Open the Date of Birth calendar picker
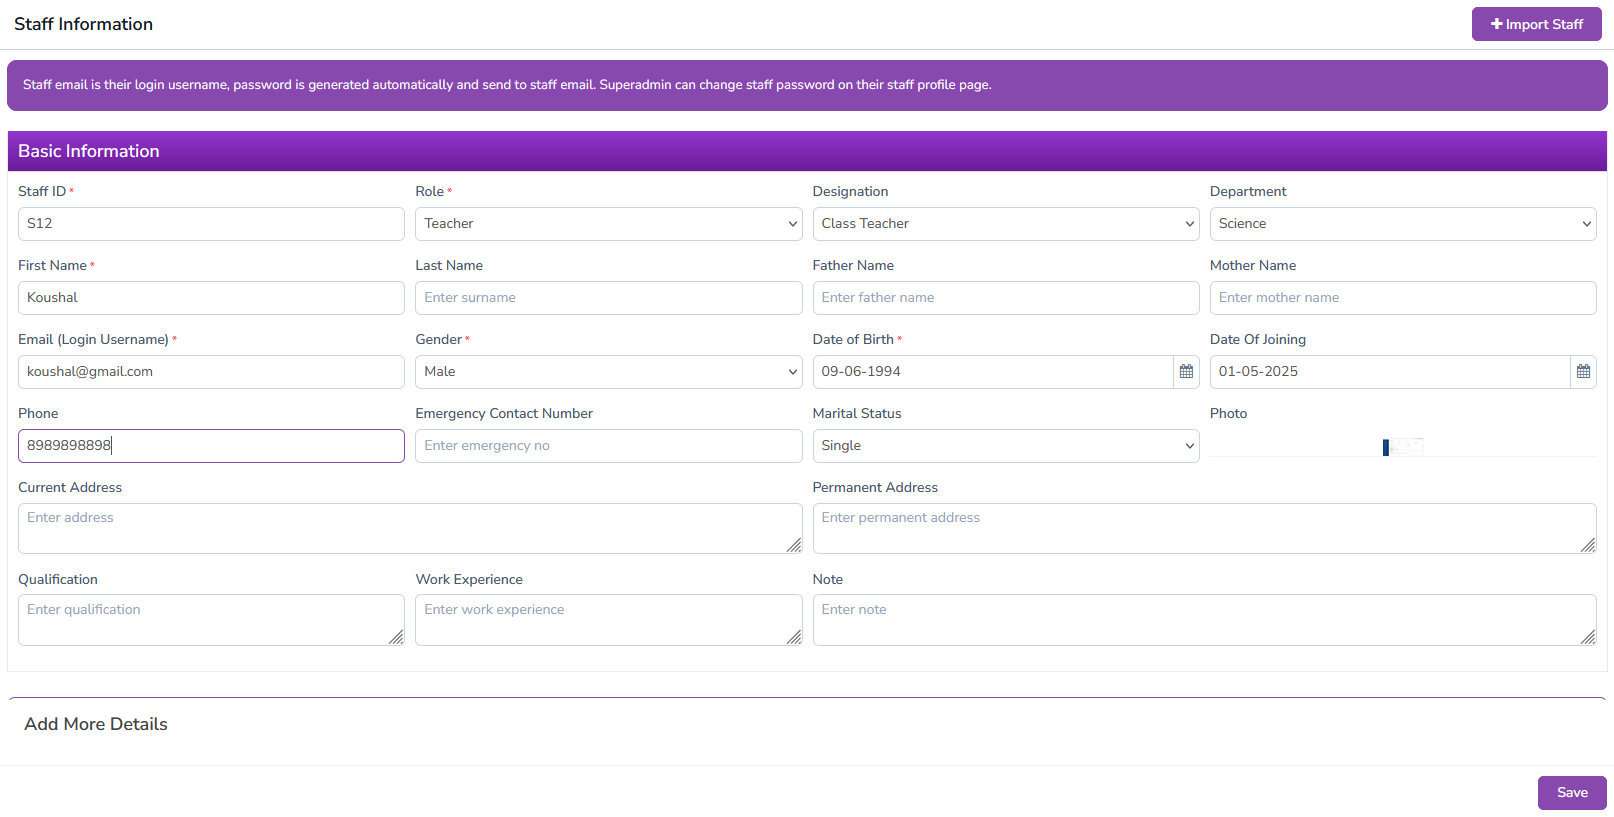Screen dimensions: 1614x817 coord(1186,372)
